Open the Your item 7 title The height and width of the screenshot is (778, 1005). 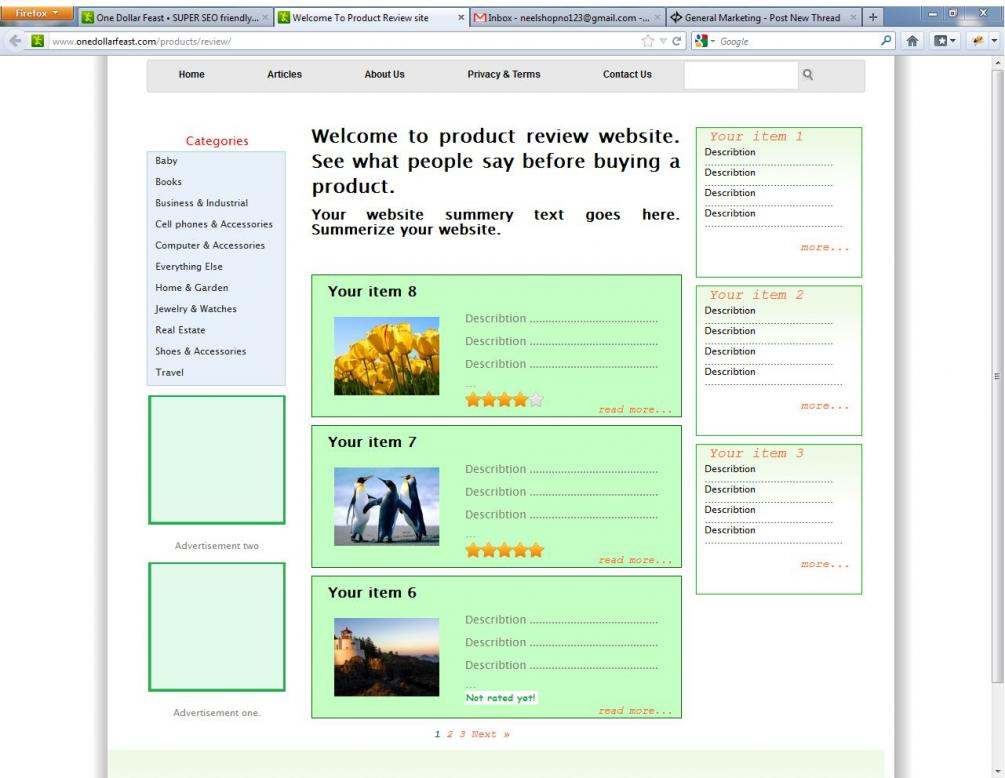(x=372, y=442)
